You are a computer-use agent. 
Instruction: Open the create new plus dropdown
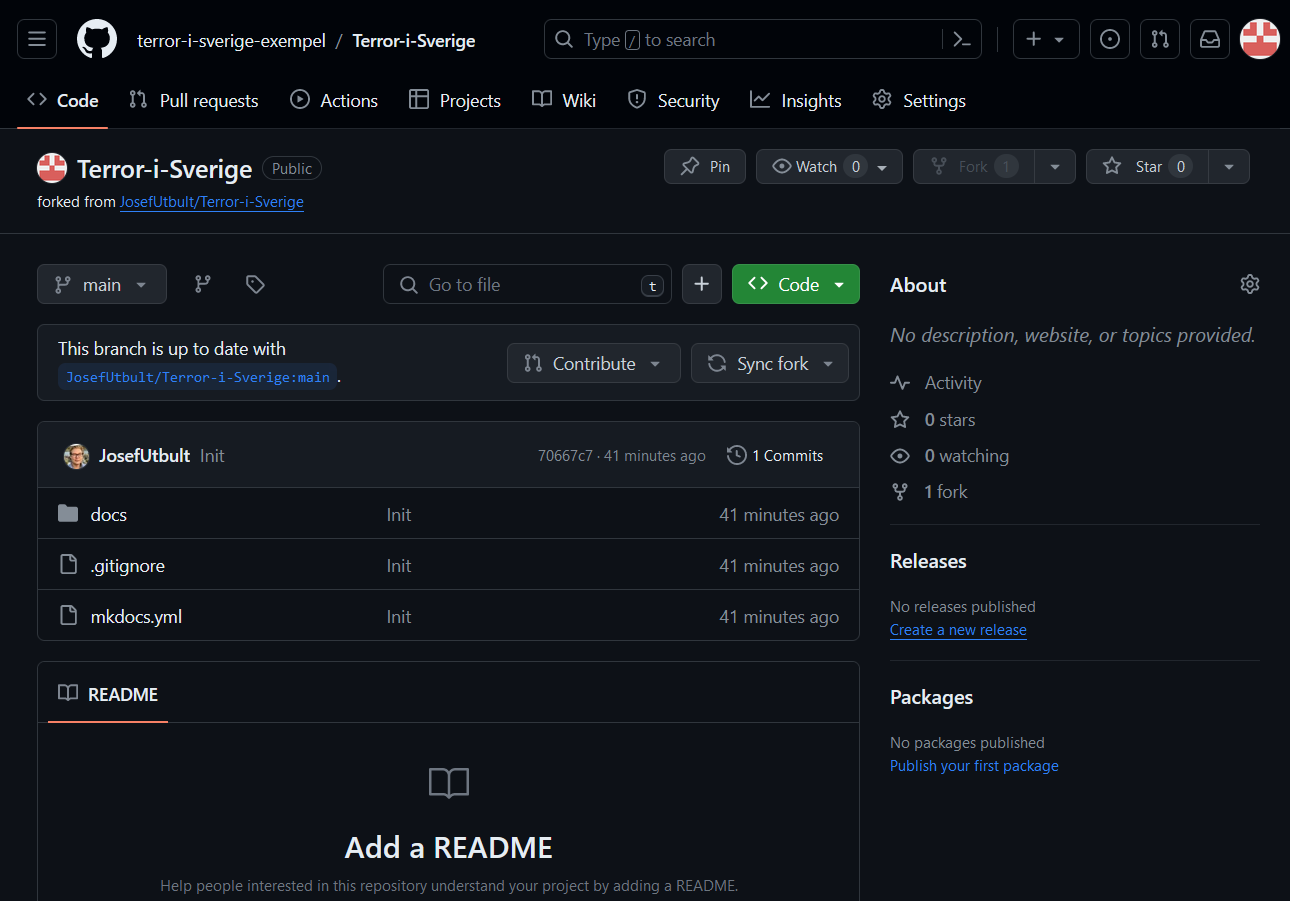(x=1046, y=40)
